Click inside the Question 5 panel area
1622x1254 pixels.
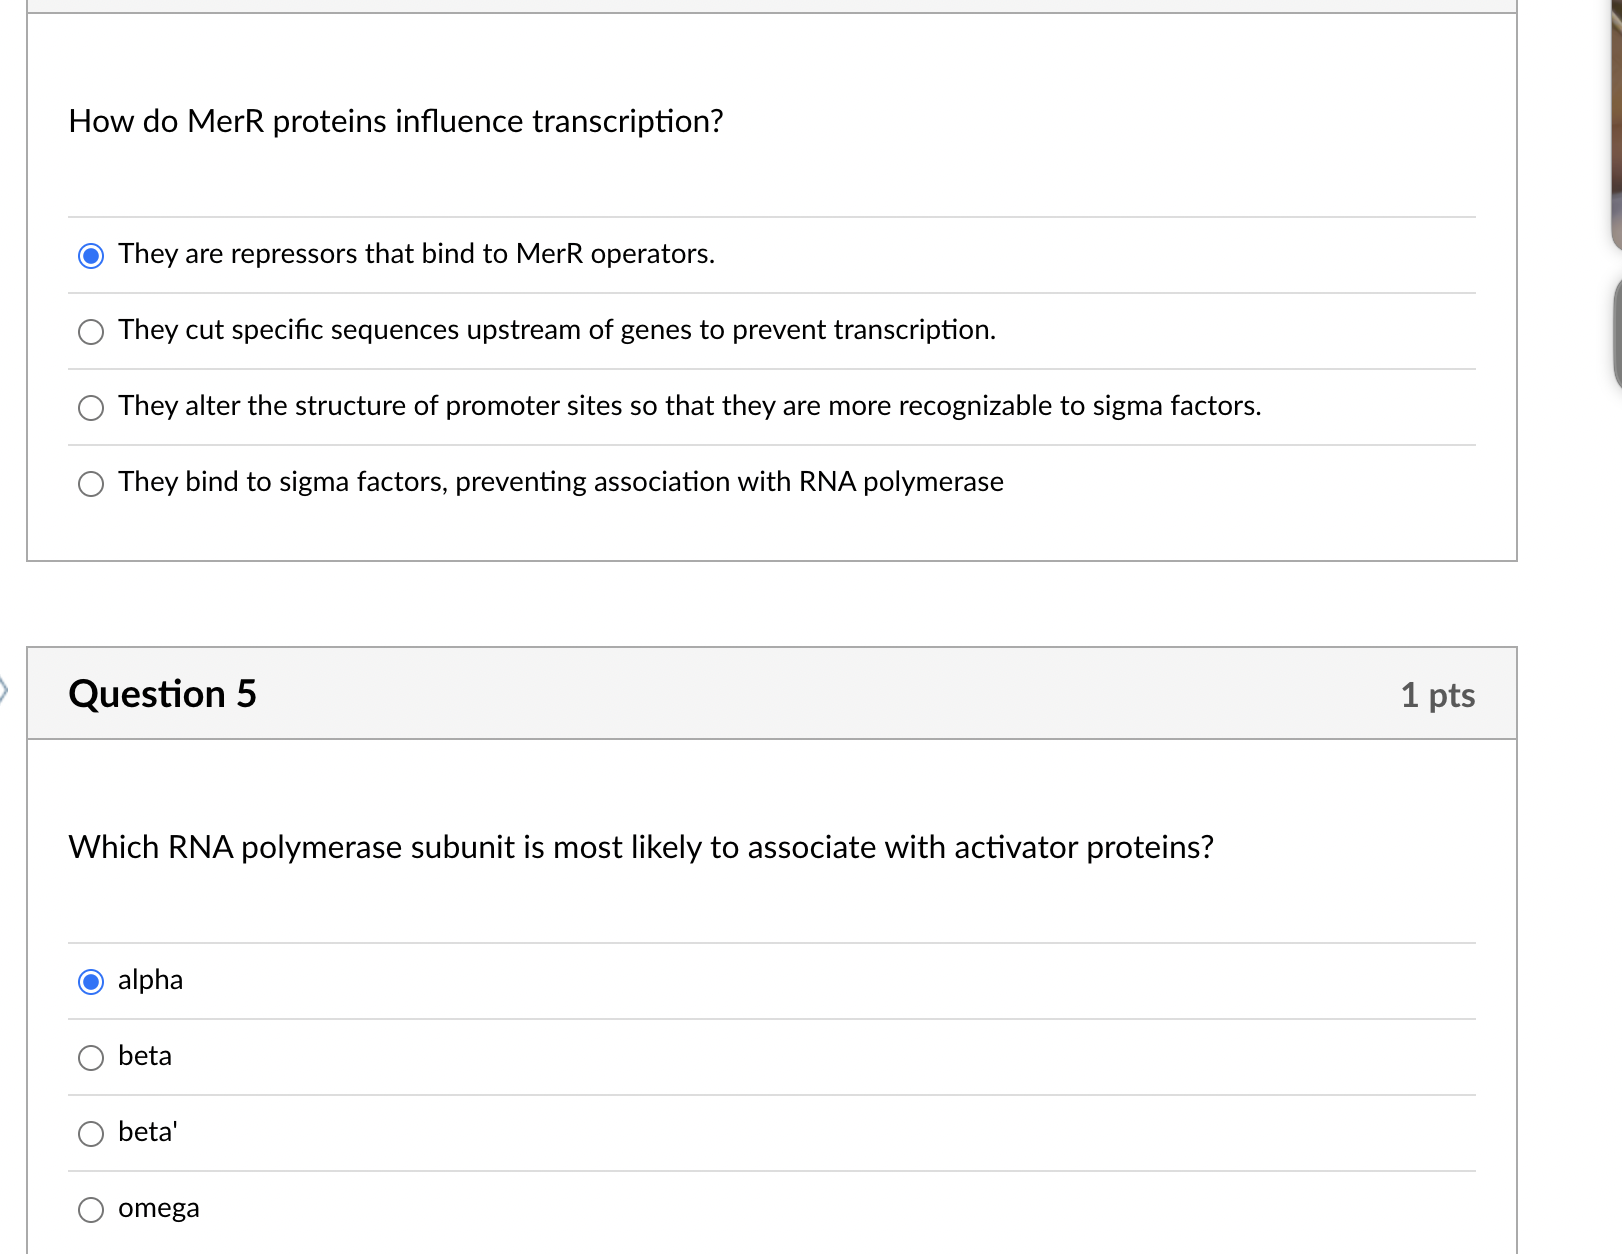770,900
